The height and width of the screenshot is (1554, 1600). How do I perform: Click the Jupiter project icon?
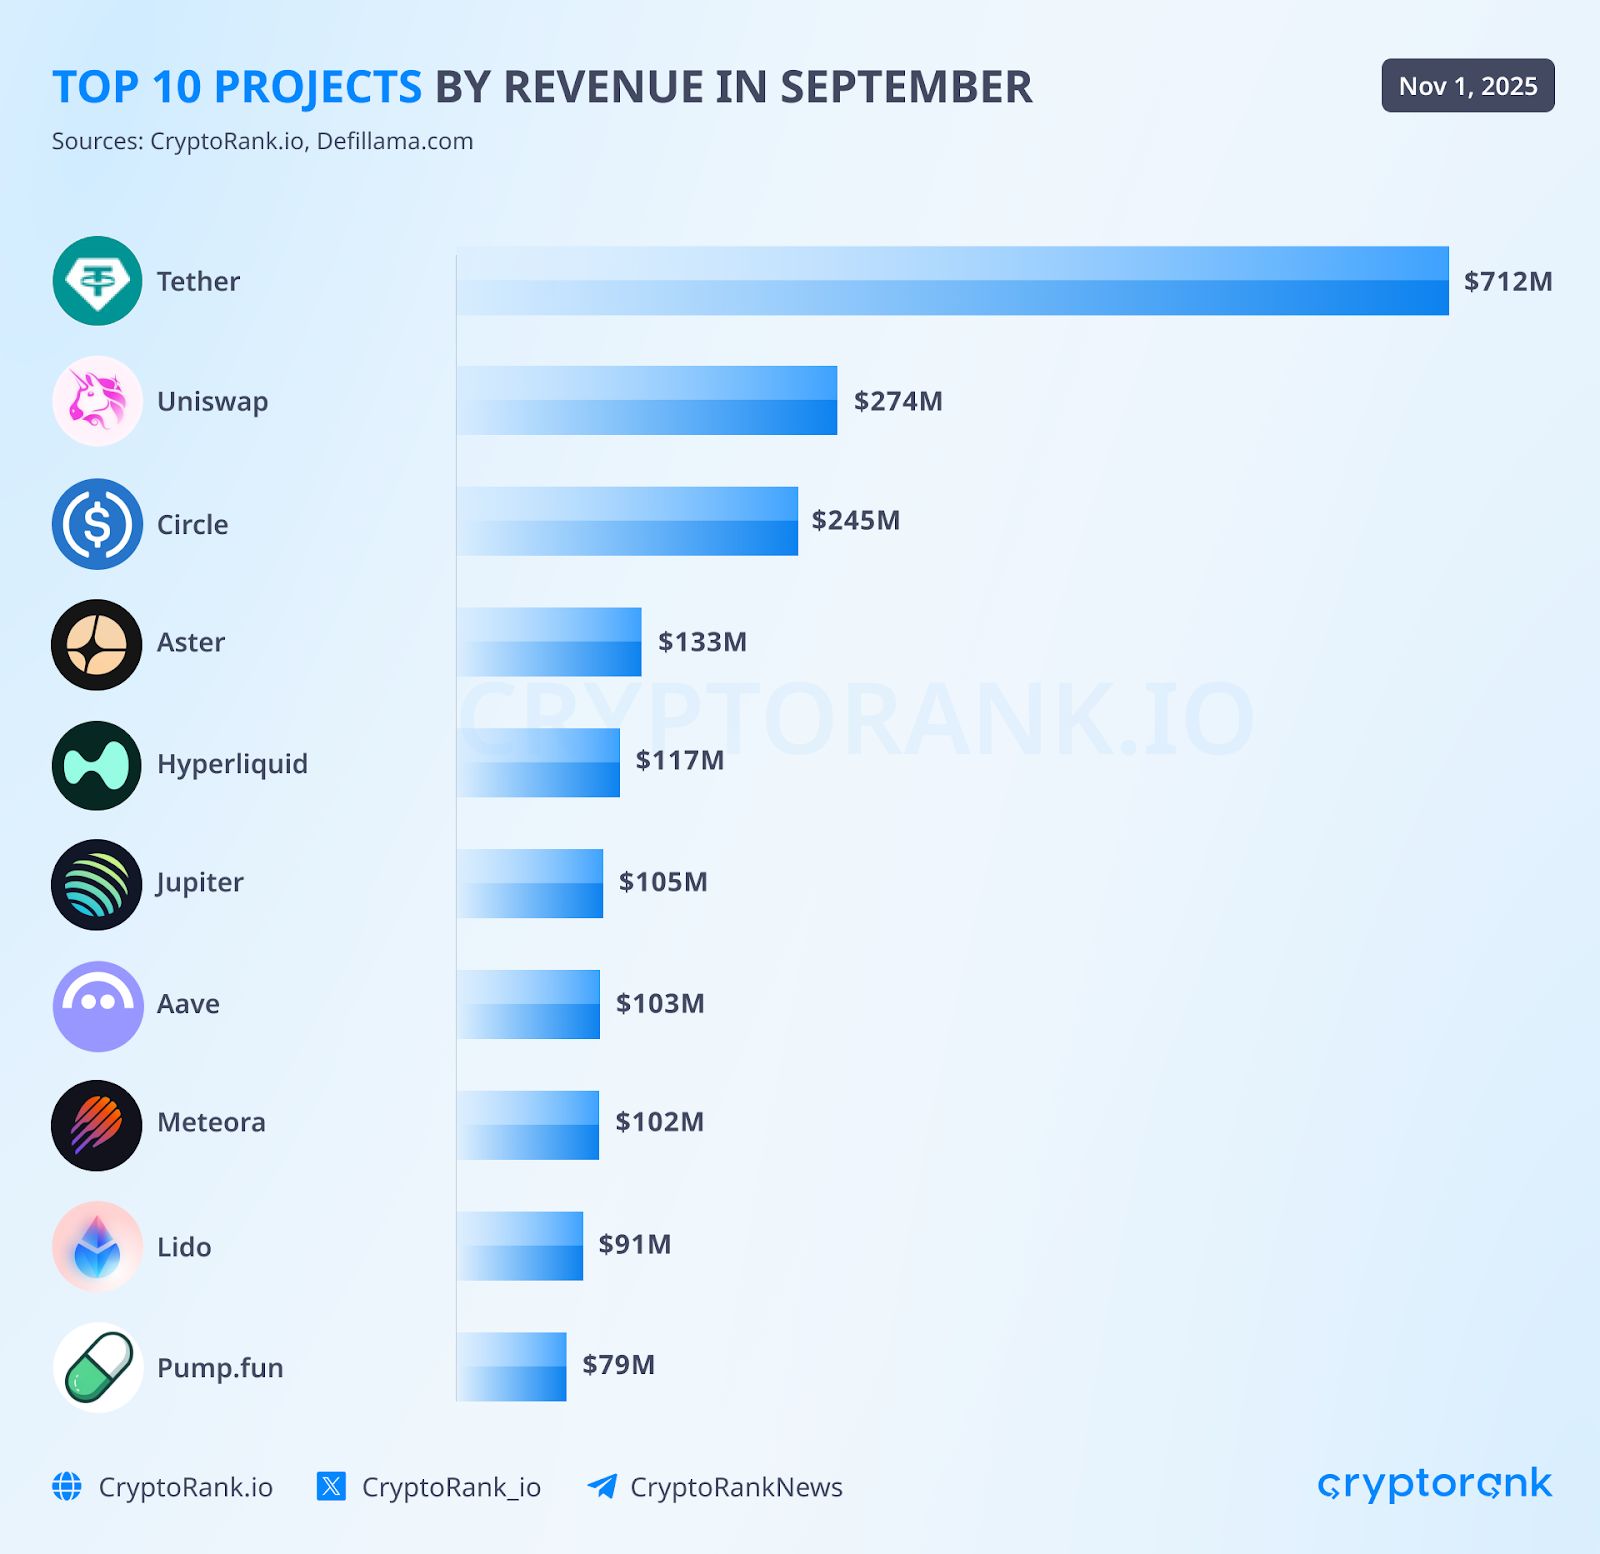coord(97,883)
